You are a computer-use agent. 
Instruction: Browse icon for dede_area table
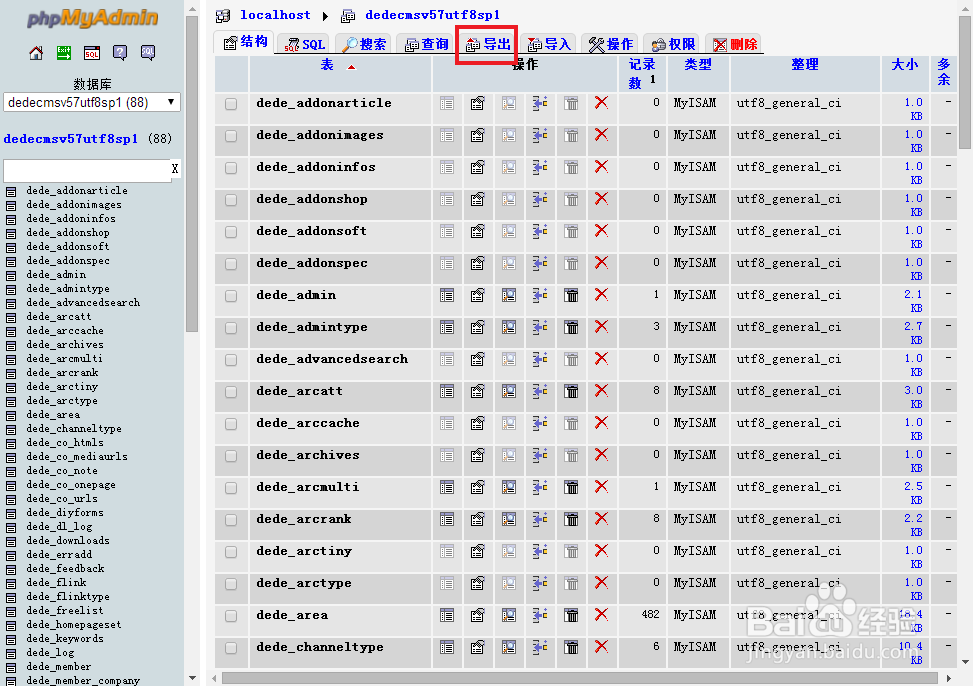pyautogui.click(x=447, y=615)
